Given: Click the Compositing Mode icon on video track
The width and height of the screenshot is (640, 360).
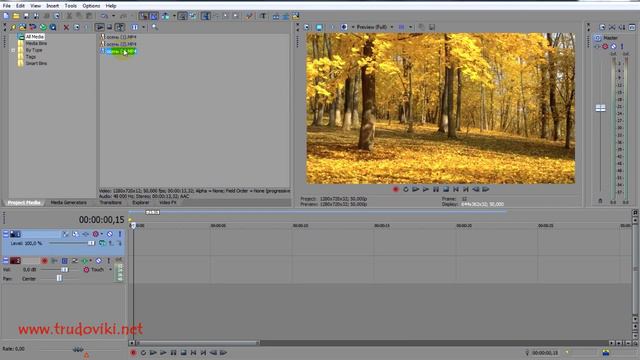Looking at the screenshot, I should click(102, 243).
